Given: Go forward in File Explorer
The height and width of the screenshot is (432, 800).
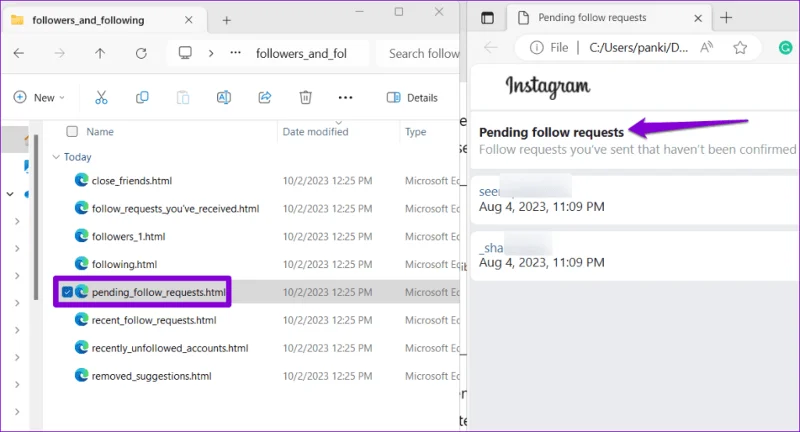Looking at the screenshot, I should click(x=59, y=53).
